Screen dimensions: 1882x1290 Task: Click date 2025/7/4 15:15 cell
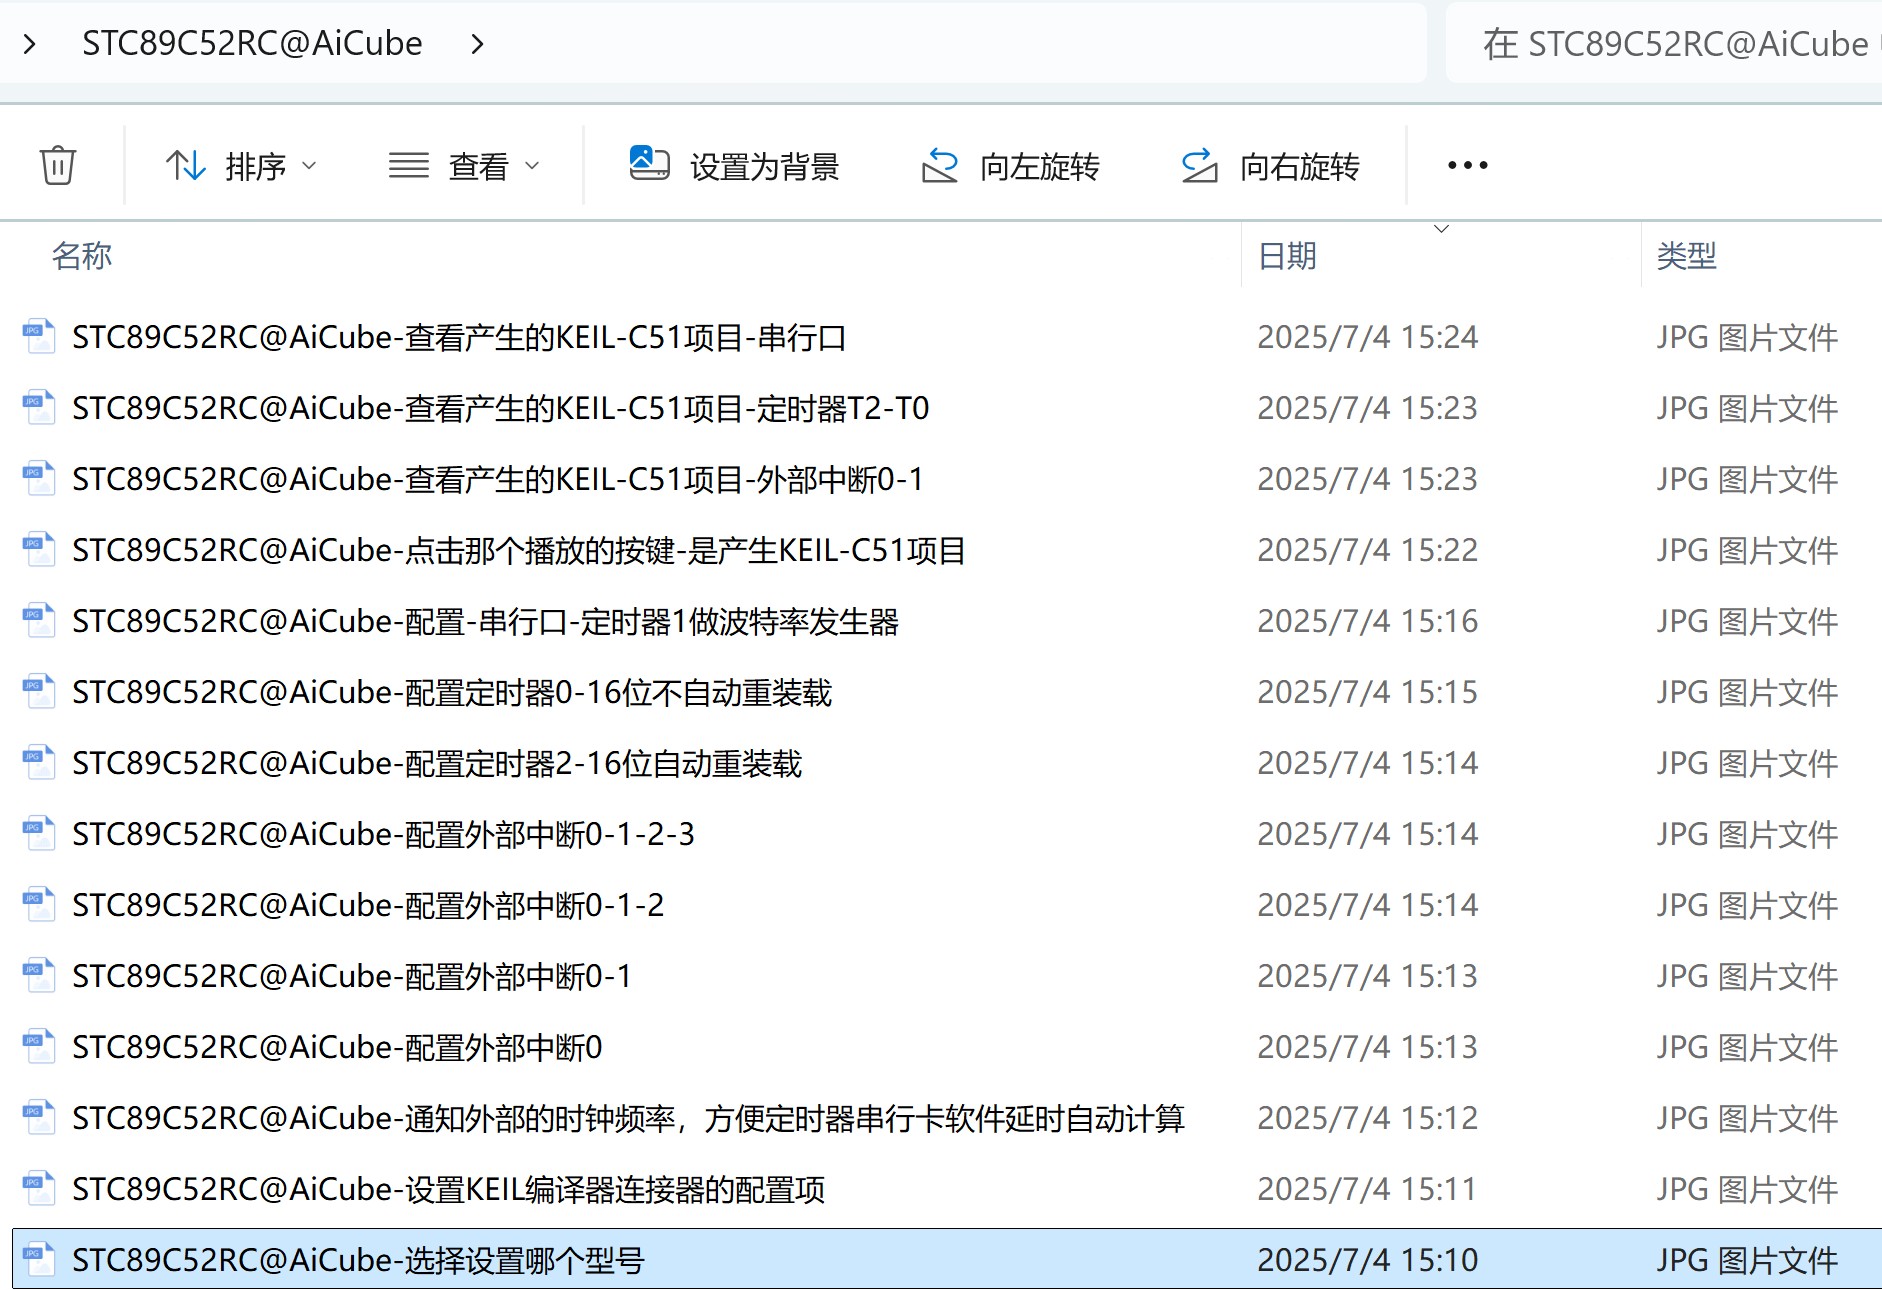(1367, 693)
